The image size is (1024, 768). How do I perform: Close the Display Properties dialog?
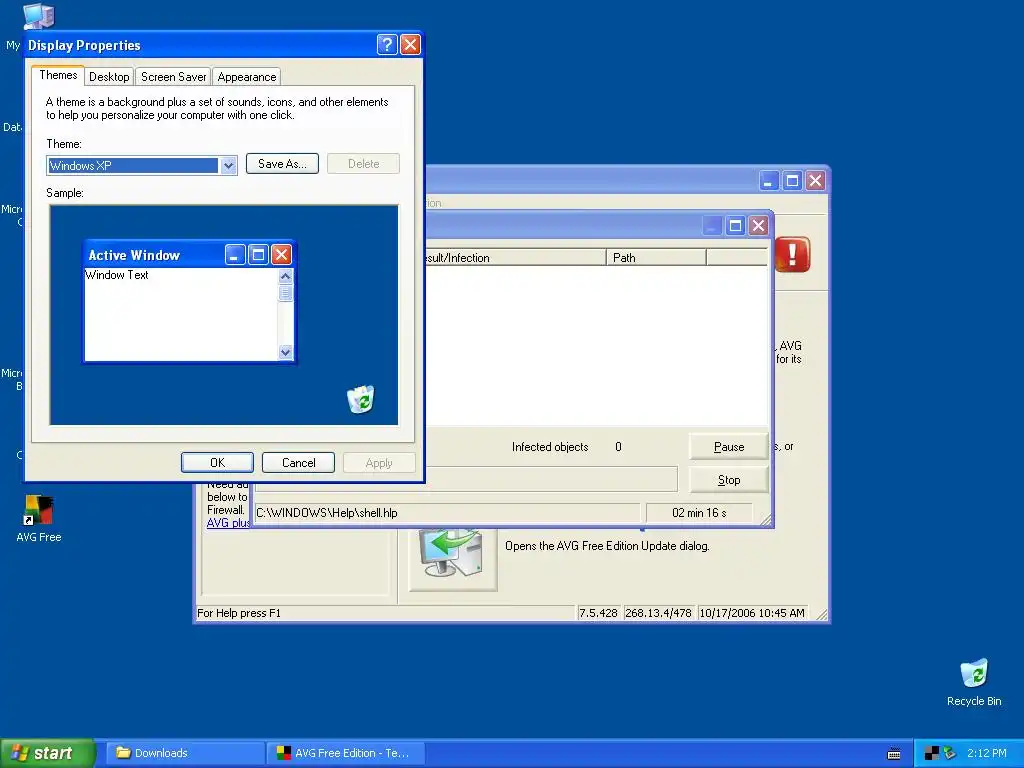(x=410, y=44)
